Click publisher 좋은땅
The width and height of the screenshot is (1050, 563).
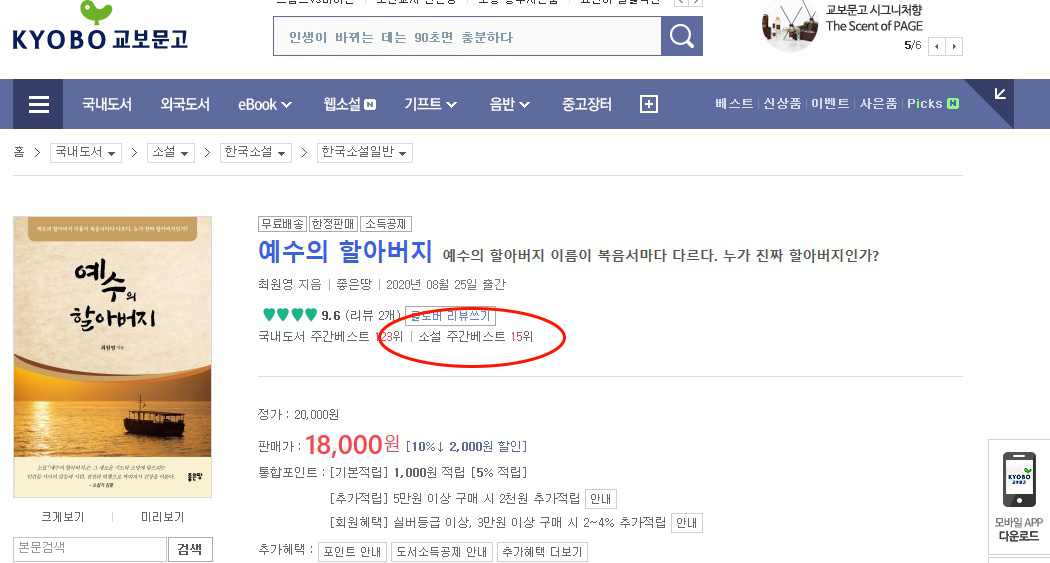pyautogui.click(x=354, y=285)
